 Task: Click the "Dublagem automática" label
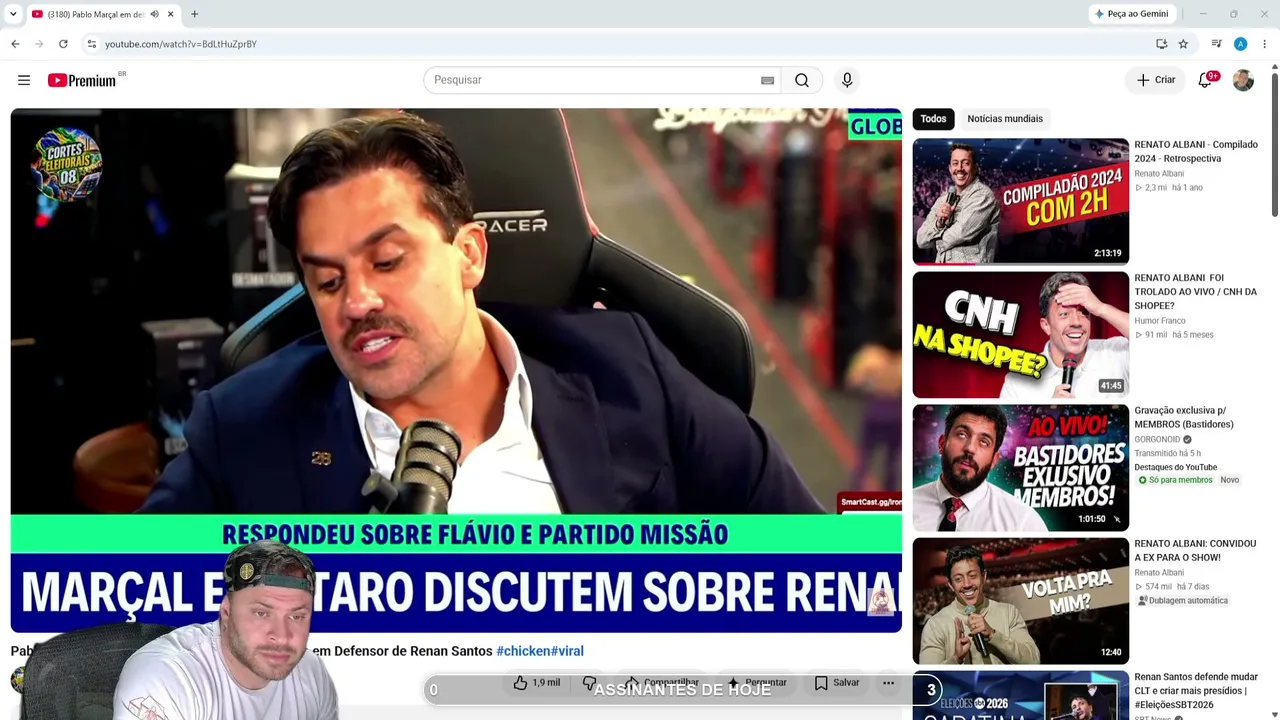[x=1182, y=601]
